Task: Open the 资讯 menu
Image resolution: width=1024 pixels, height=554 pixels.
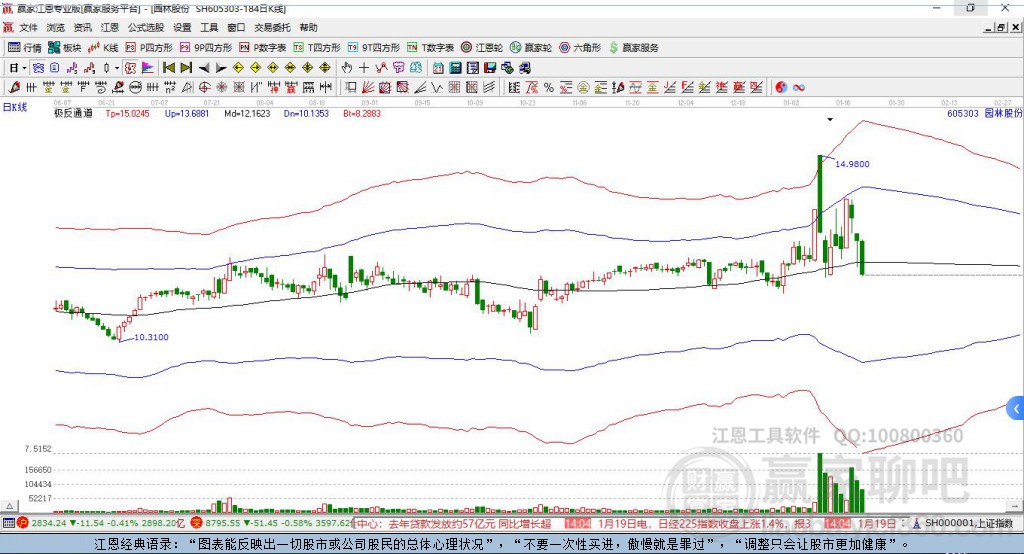Action: (x=82, y=27)
